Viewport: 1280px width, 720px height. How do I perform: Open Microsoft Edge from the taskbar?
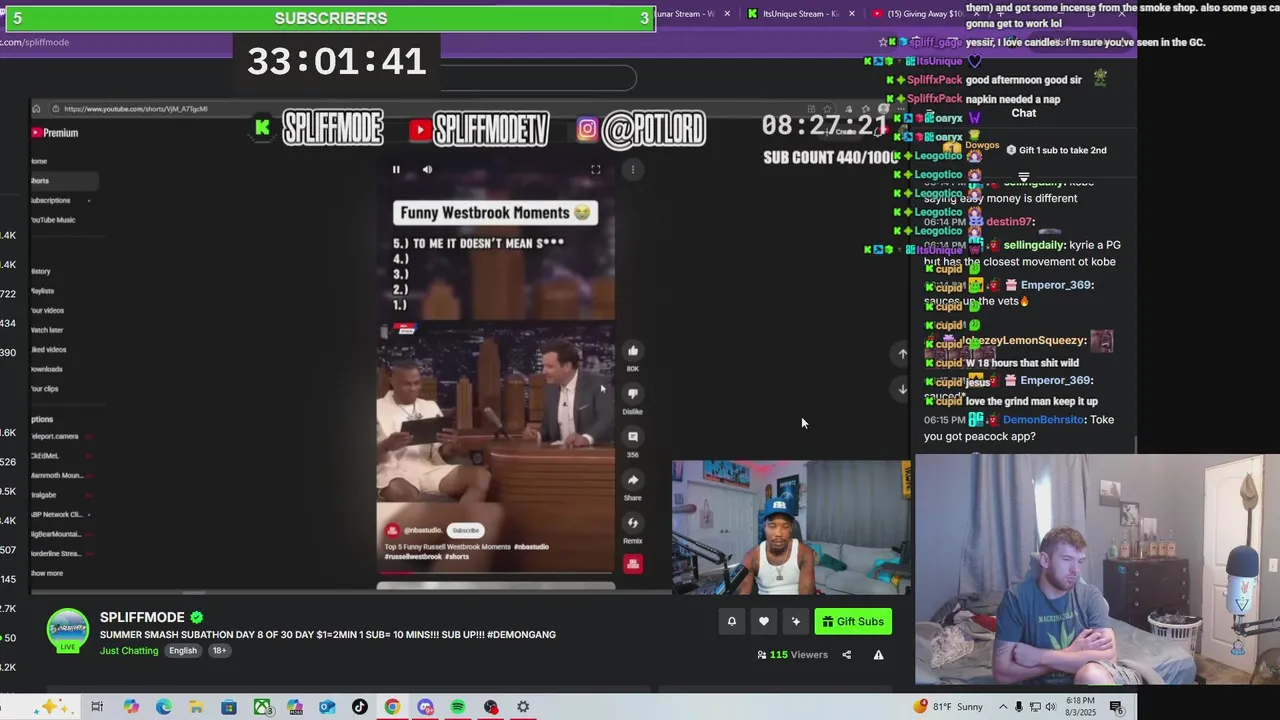point(163,707)
